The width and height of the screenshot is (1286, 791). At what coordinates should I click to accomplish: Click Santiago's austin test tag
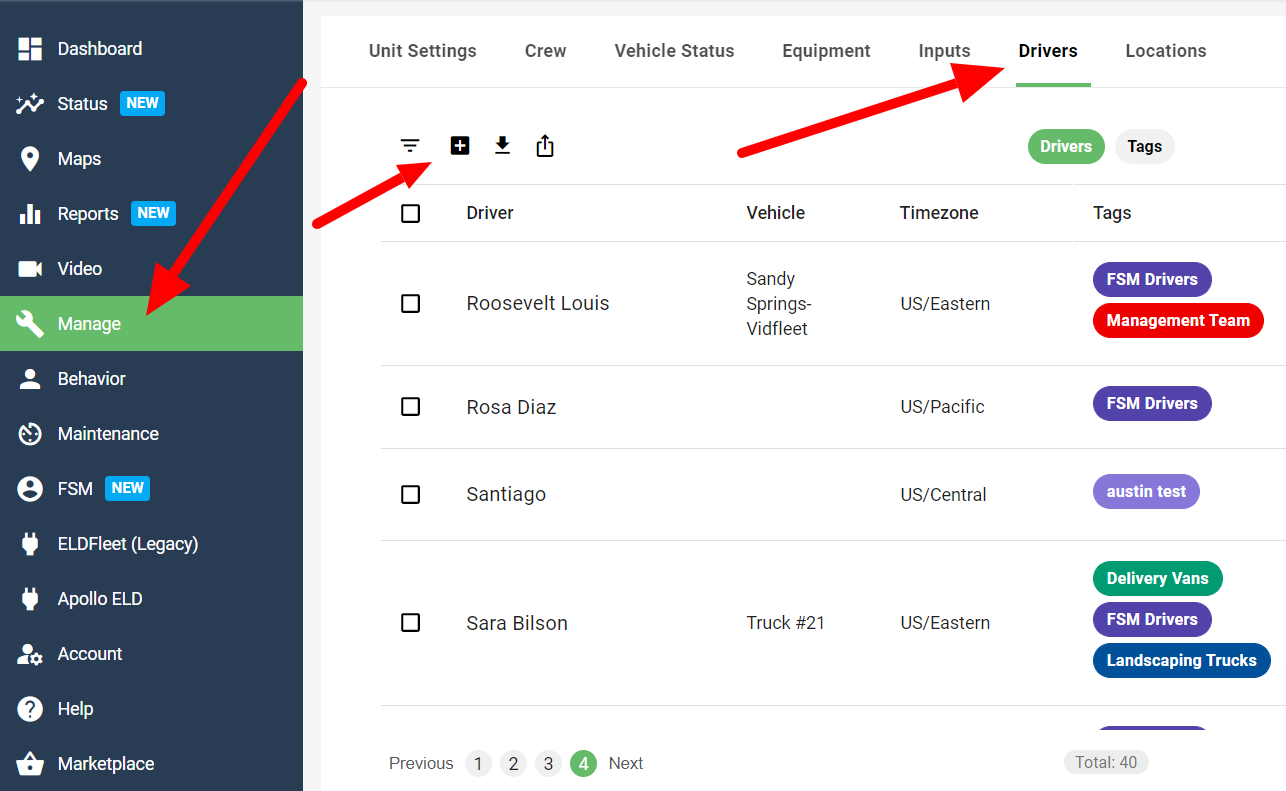tap(1146, 491)
